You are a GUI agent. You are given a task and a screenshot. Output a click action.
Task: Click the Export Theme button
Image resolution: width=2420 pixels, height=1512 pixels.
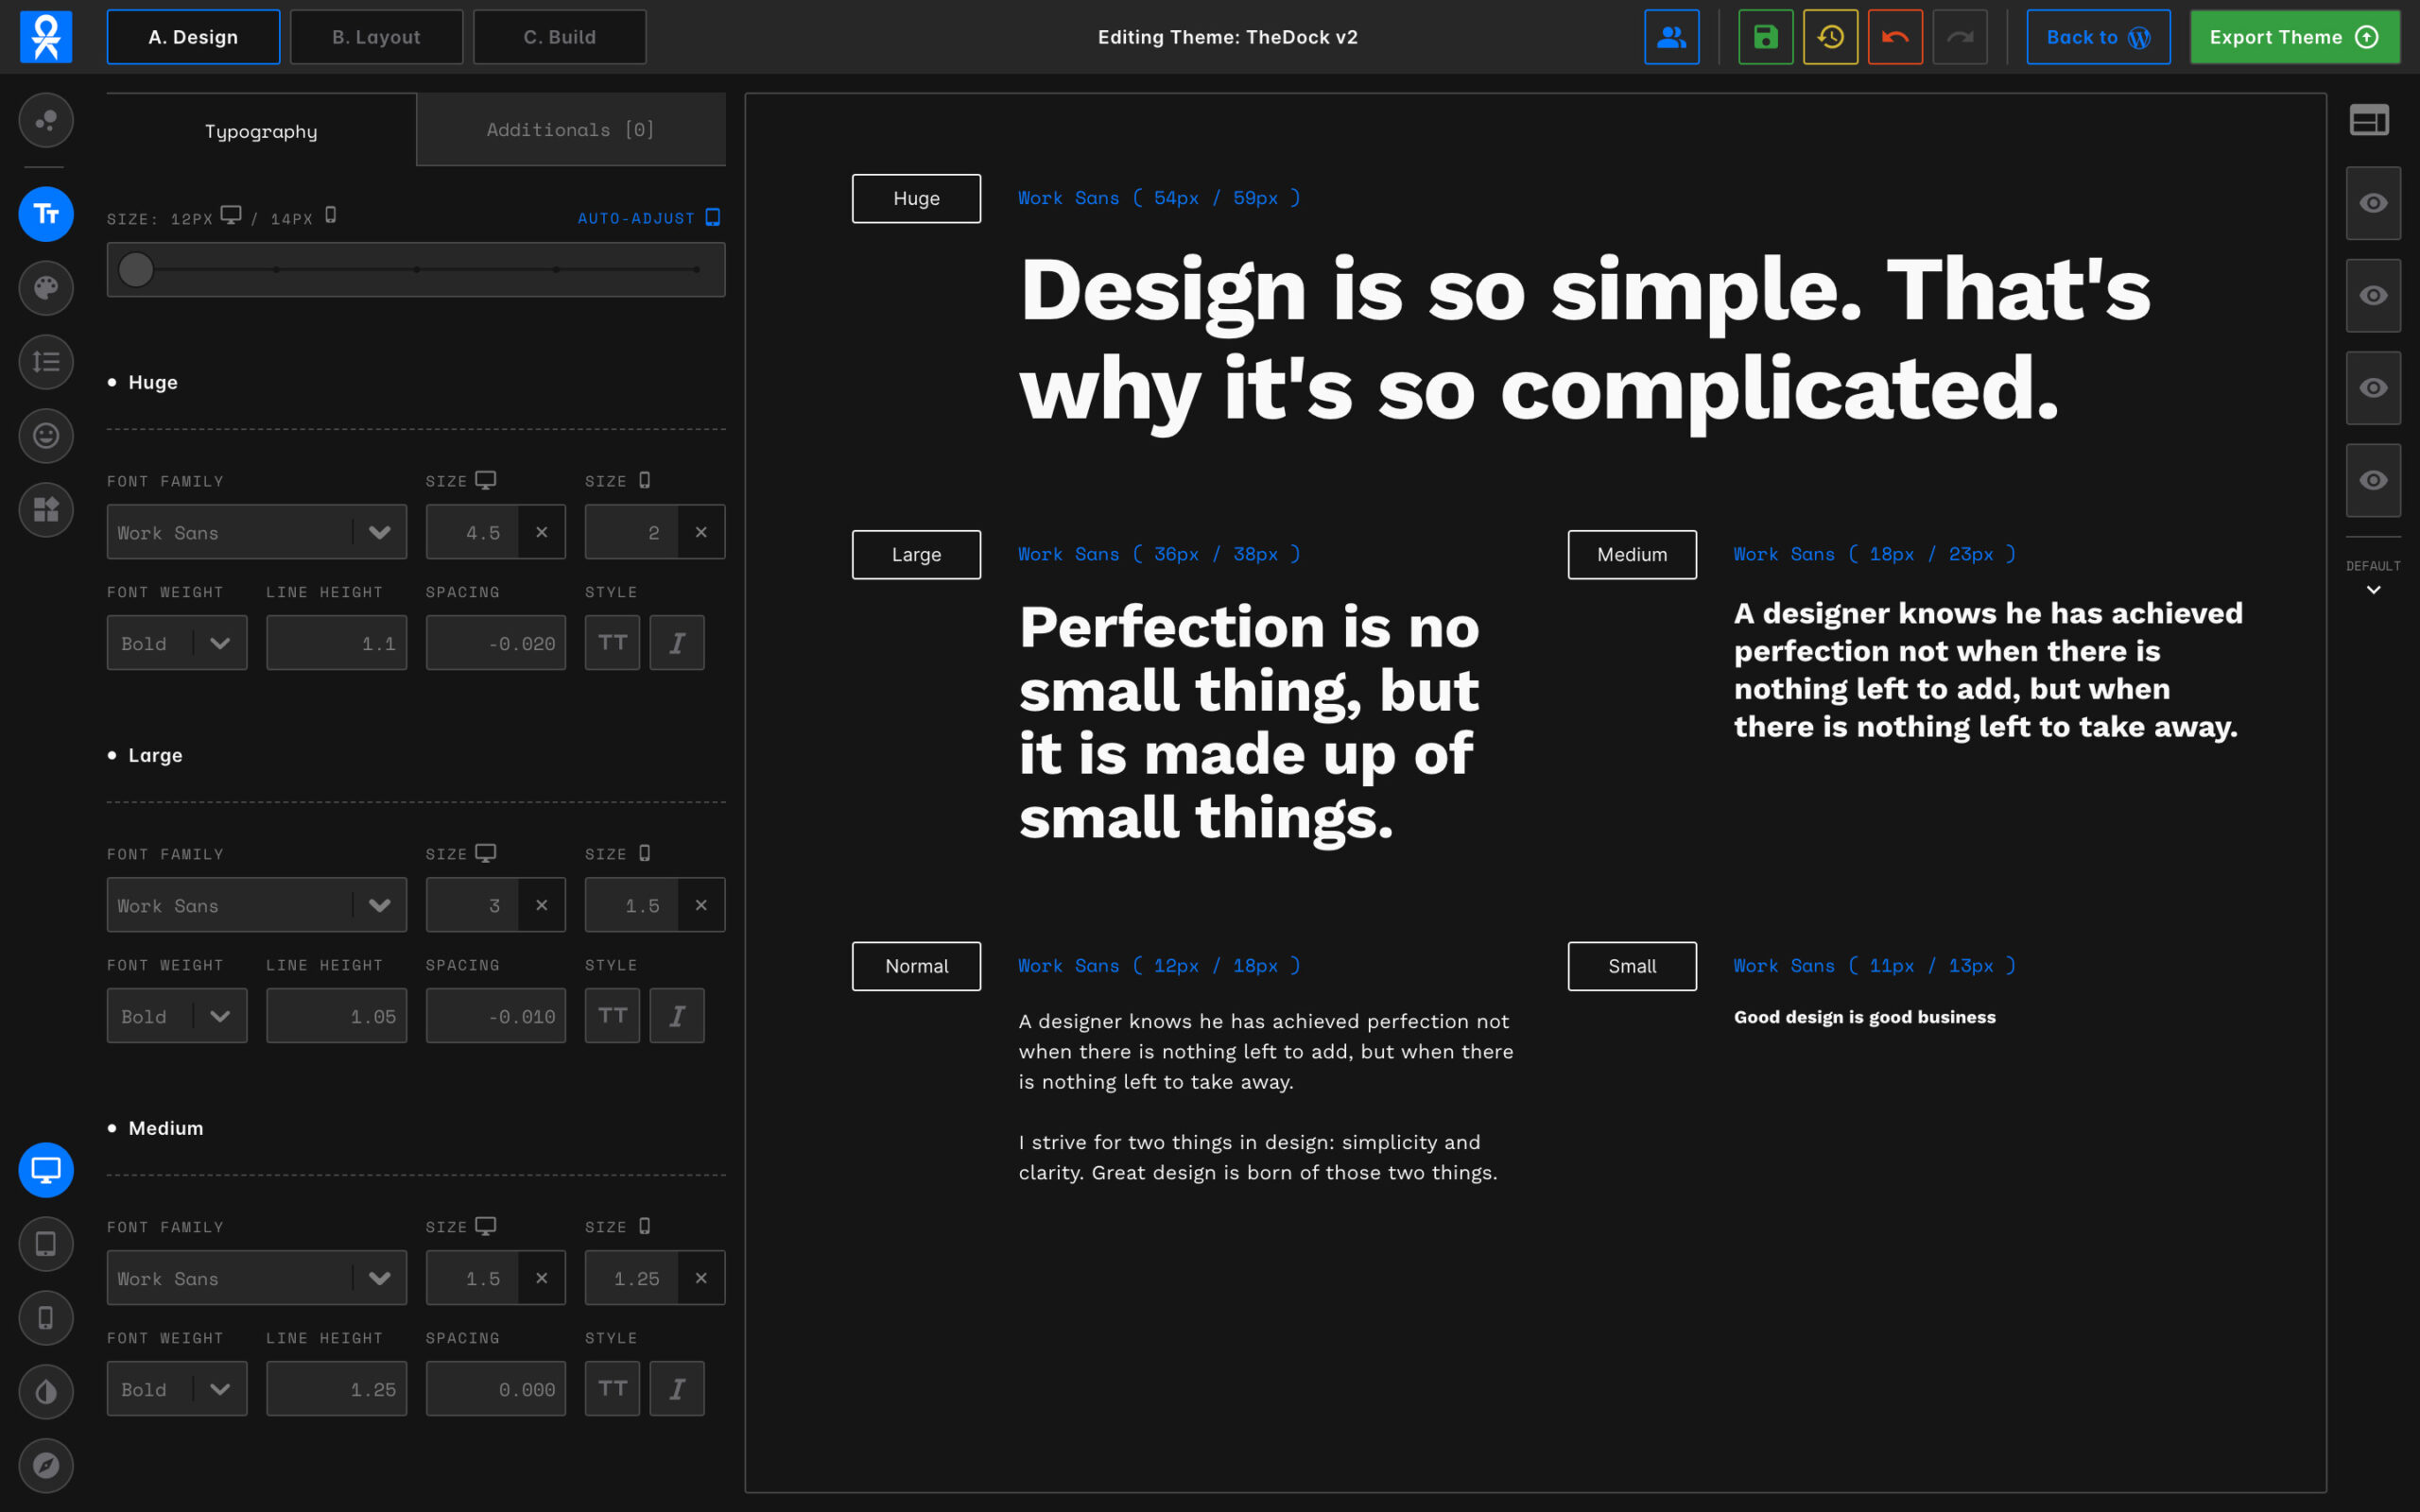(2294, 37)
